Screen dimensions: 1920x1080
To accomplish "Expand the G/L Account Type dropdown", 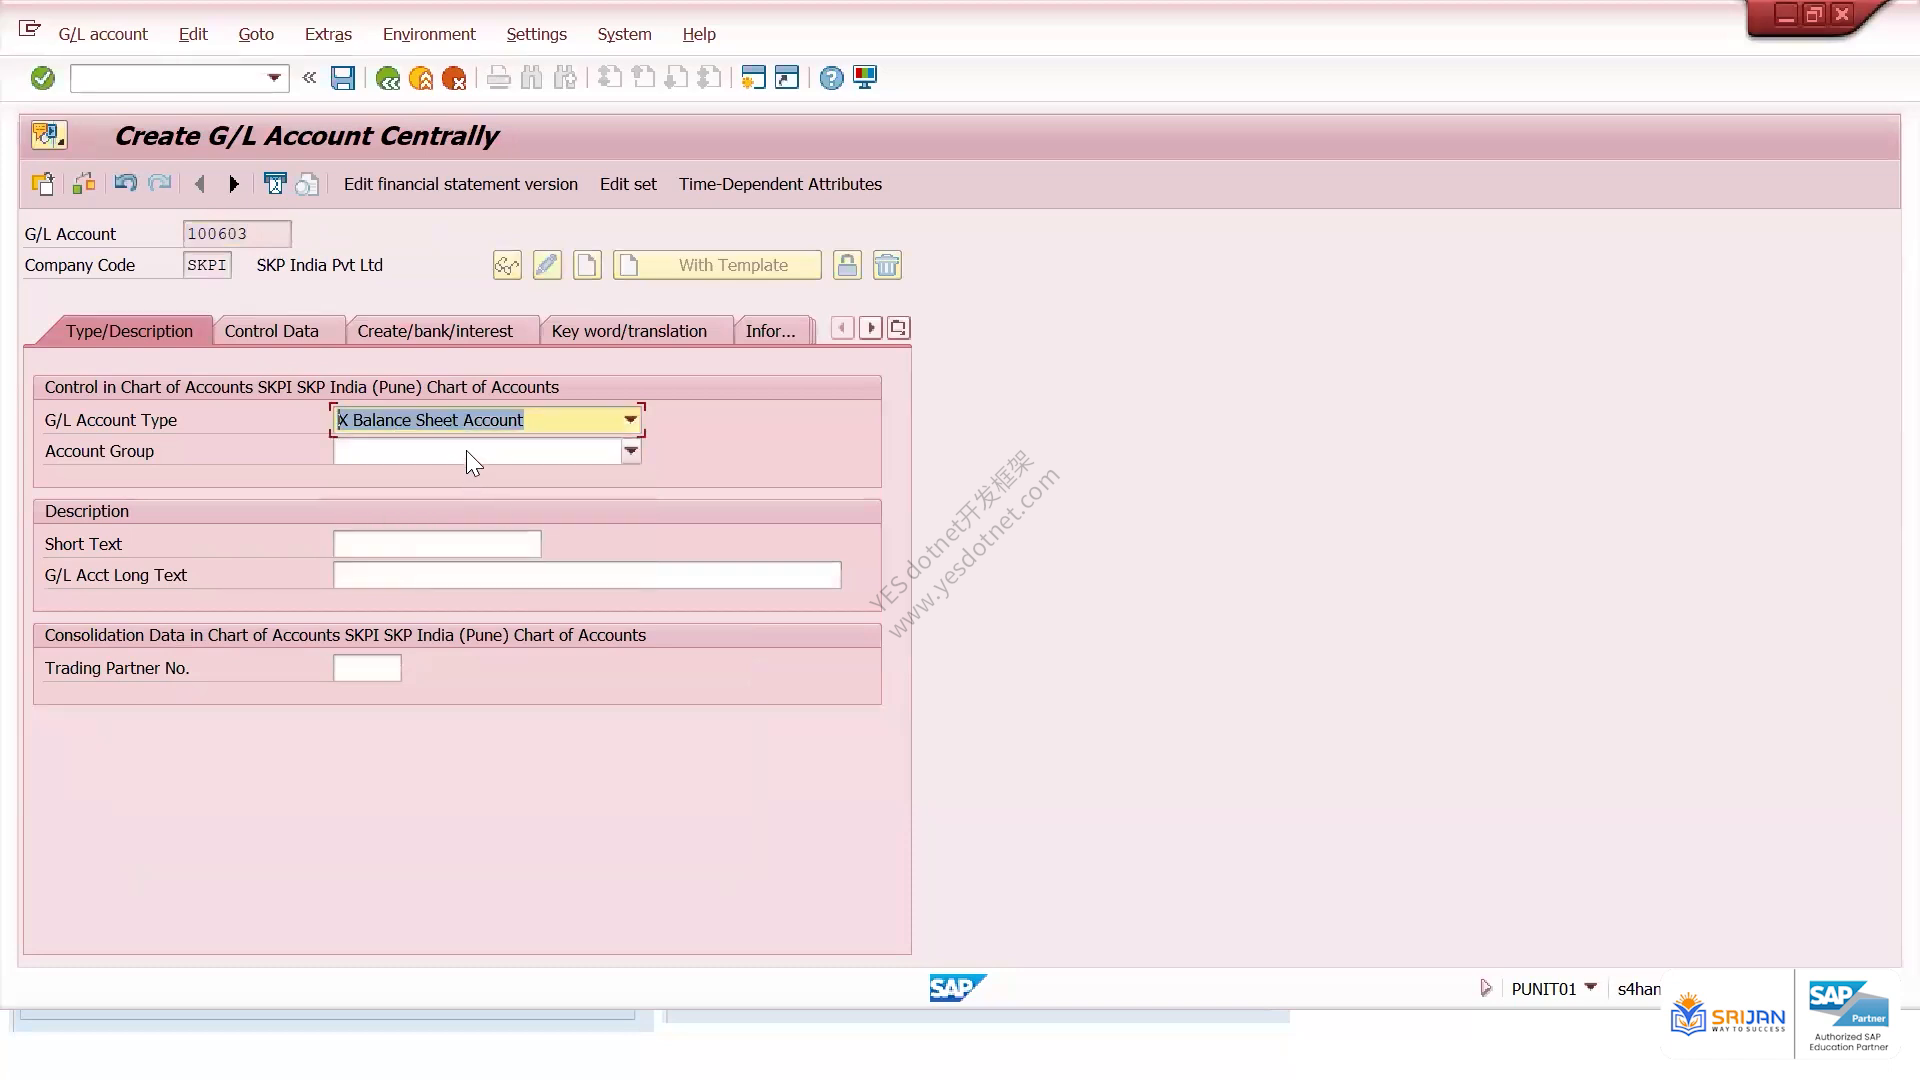I will click(630, 420).
